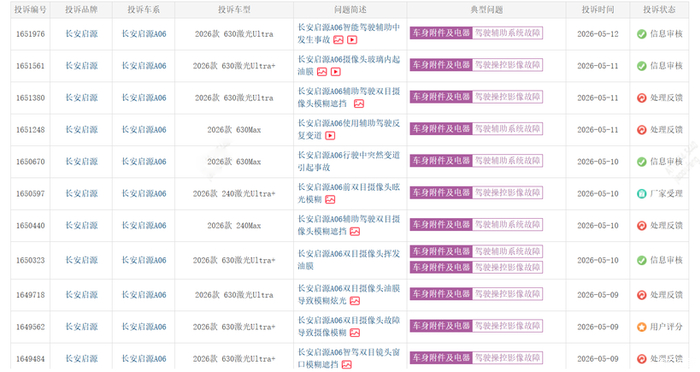Viewport: 700px width, 372px height.
Task: Open image icon for complaint 1649562
Action: (355, 333)
